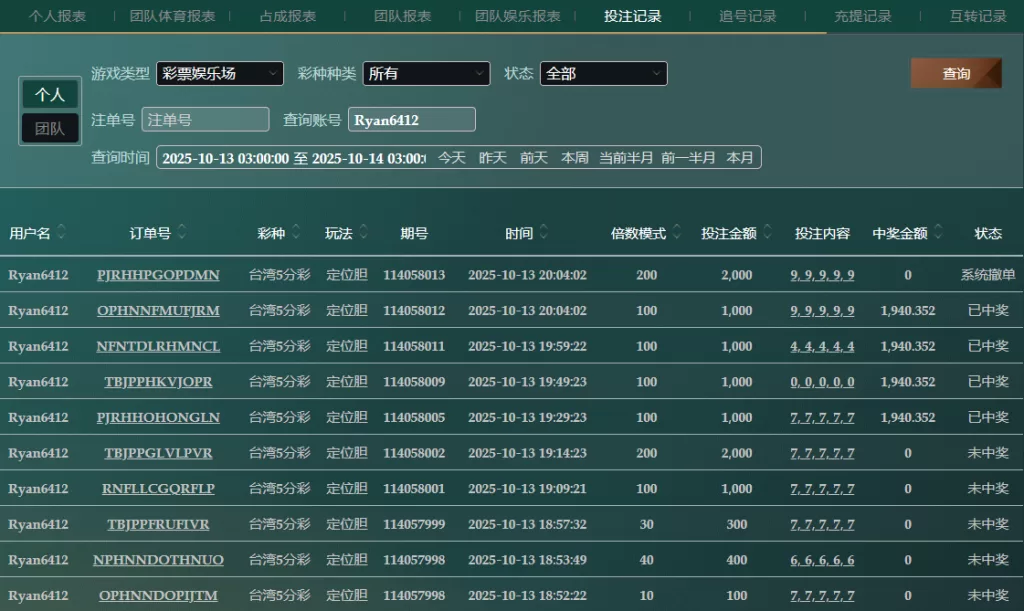Click the 注单号 input field
This screenshot has width=1024, height=611.
[x=205, y=120]
